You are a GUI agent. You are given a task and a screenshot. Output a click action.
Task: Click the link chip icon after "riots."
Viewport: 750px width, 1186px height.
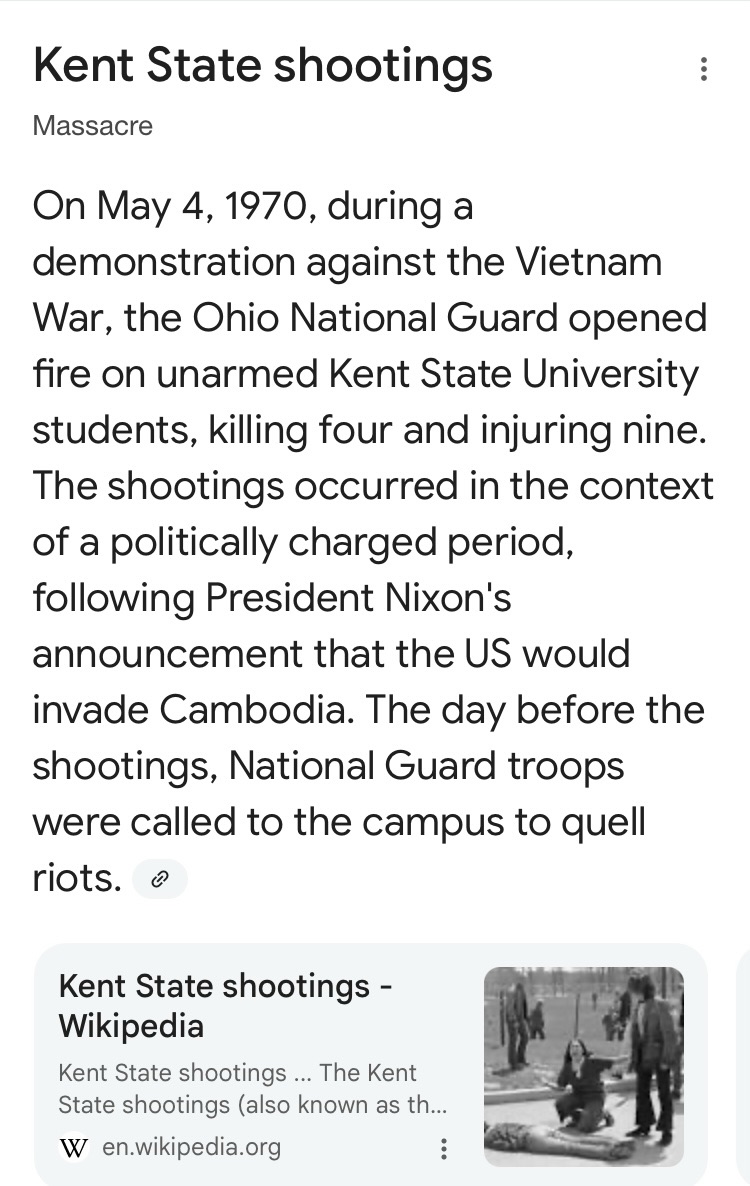tap(159, 880)
